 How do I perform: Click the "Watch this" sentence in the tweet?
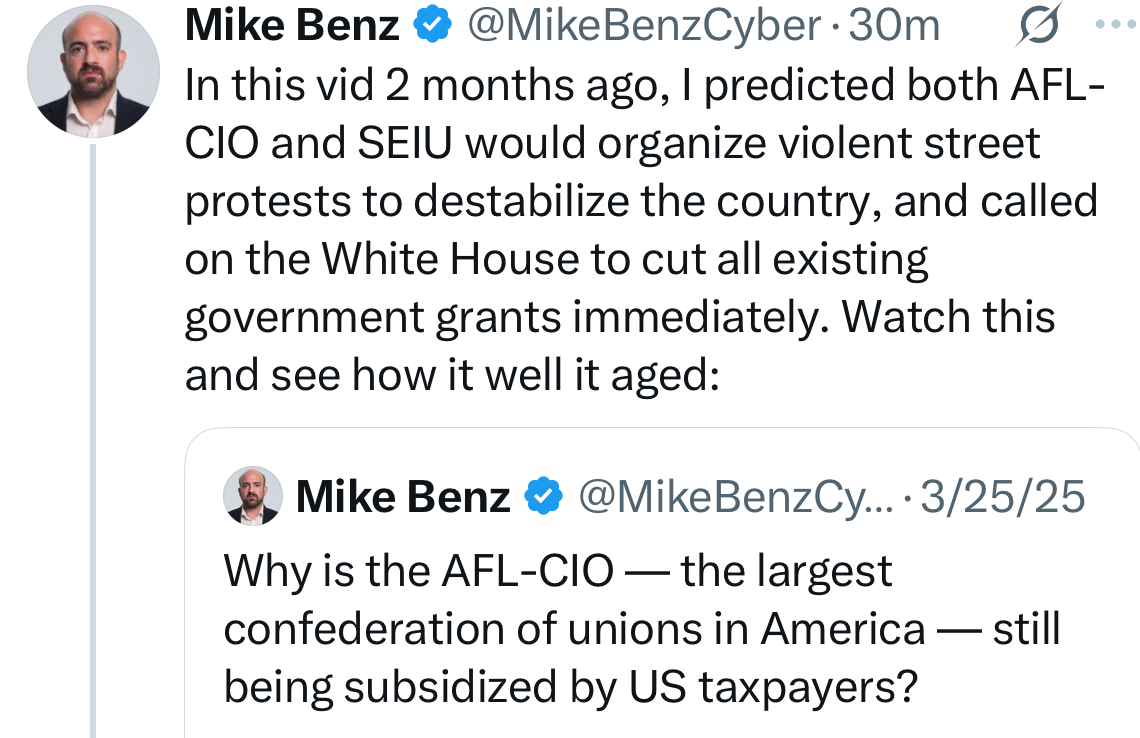949,317
